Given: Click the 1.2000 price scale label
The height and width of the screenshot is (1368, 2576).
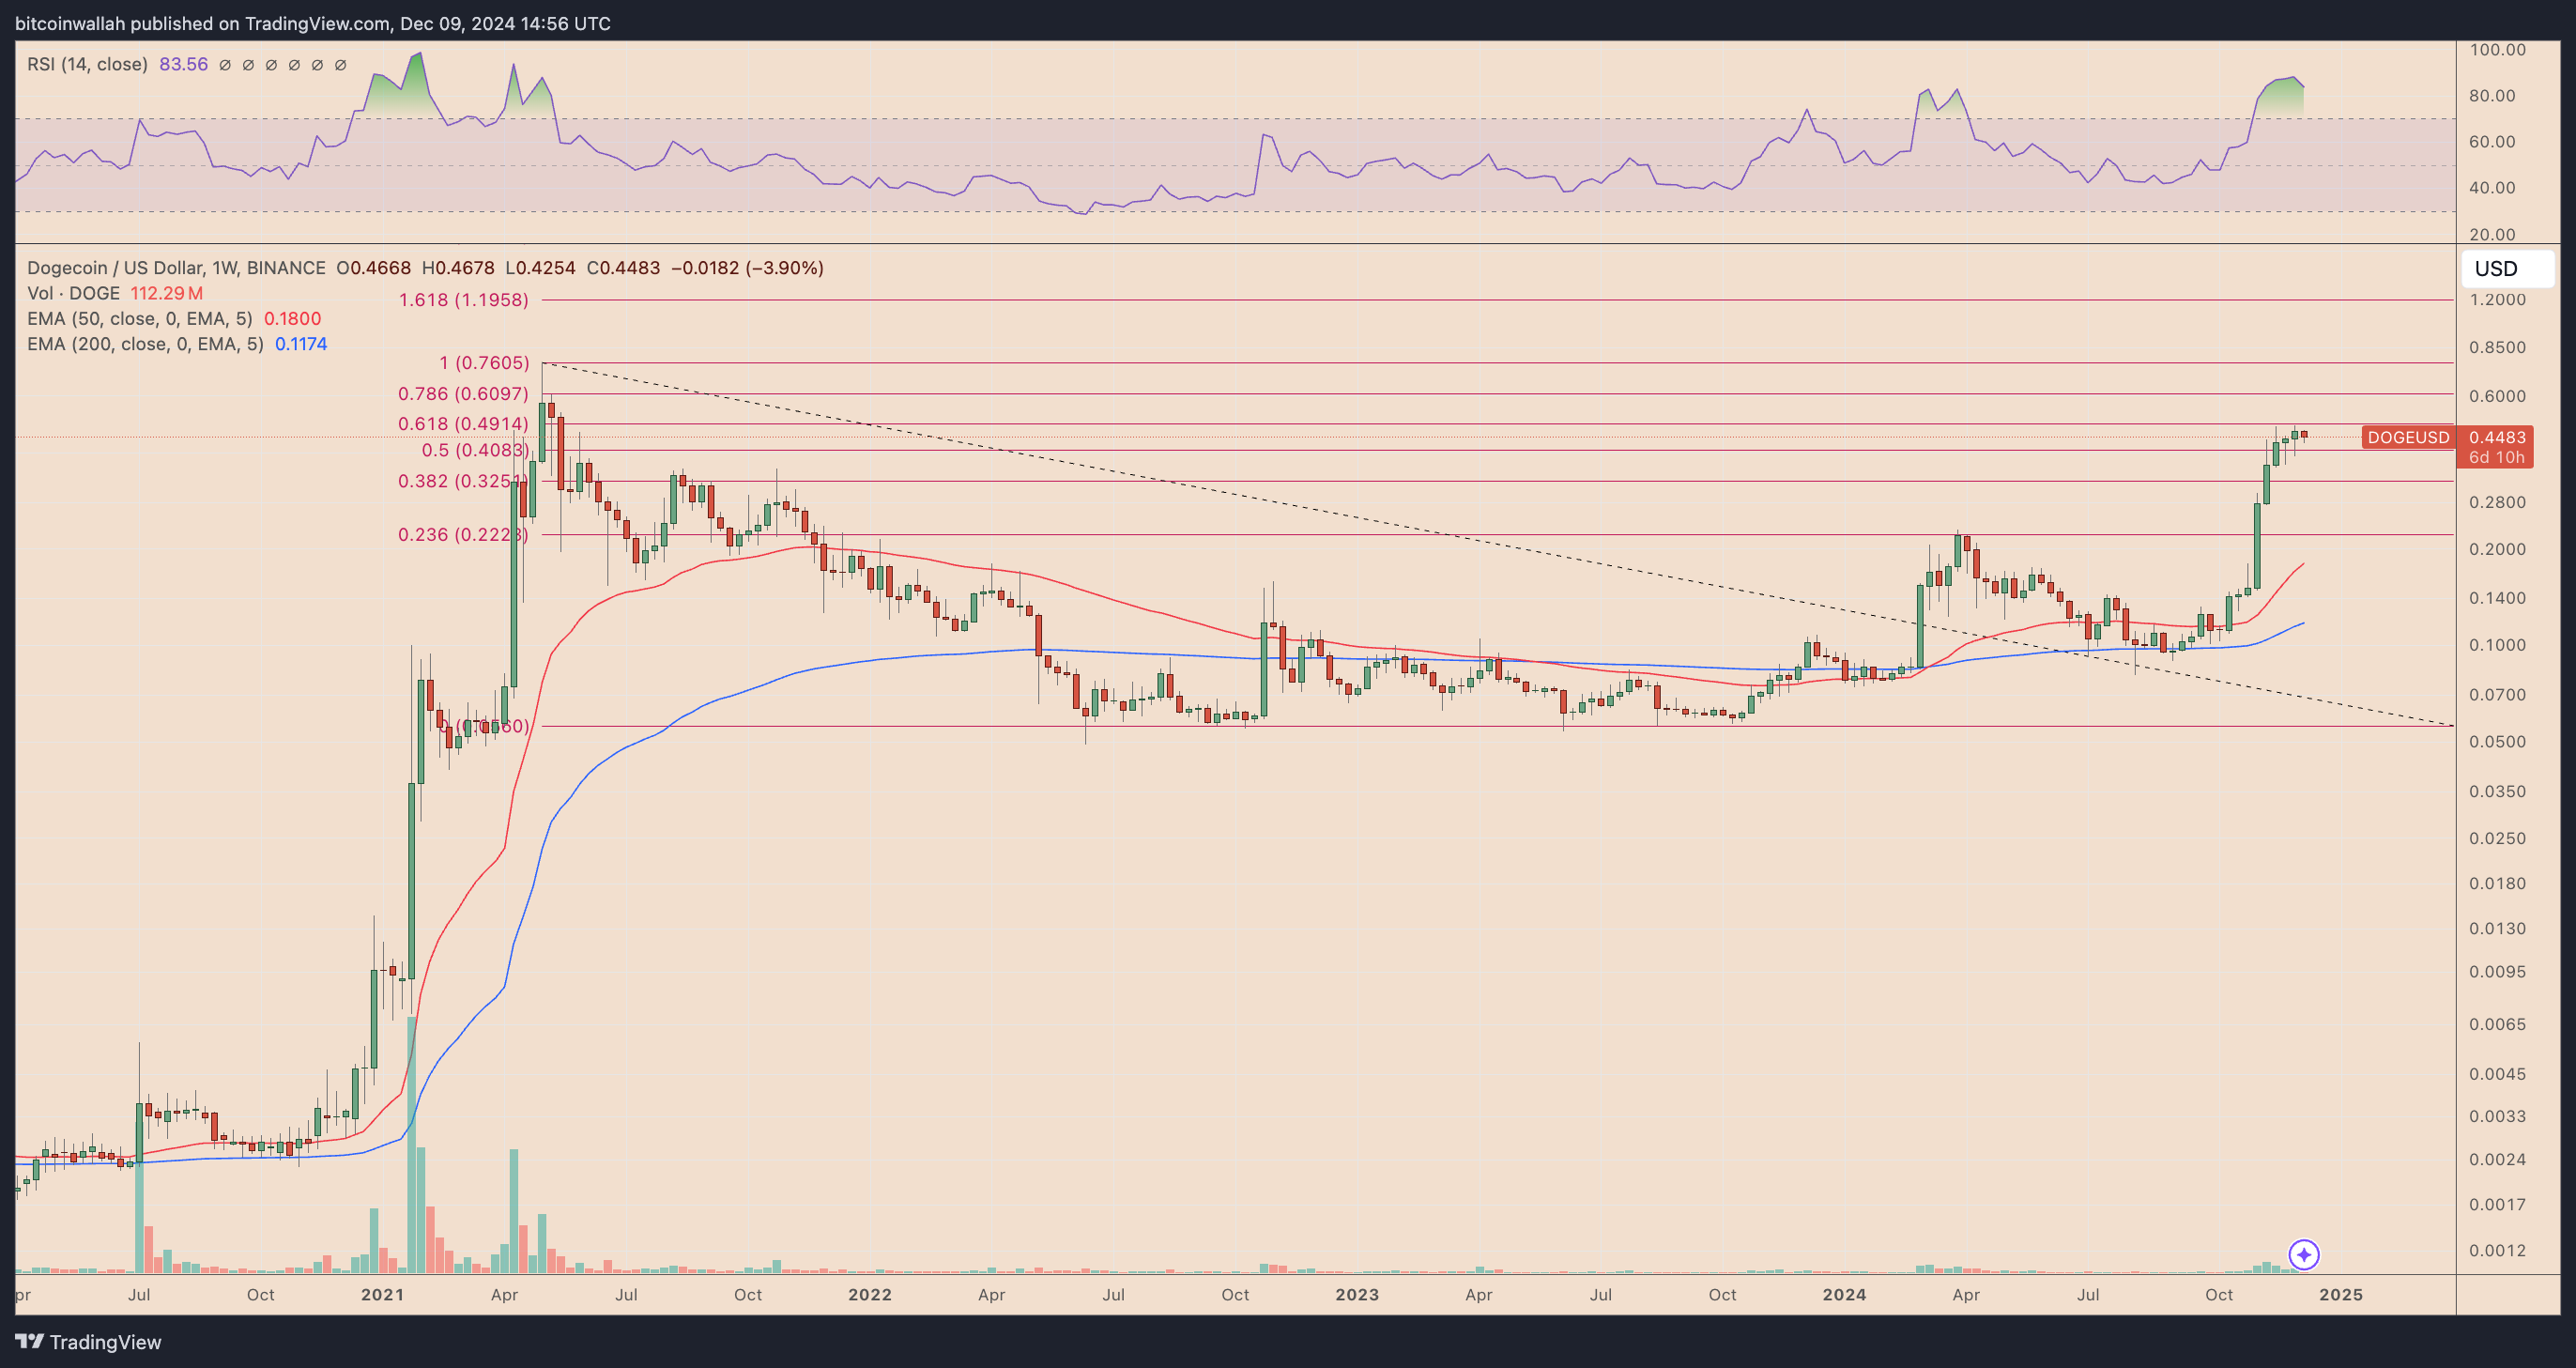Looking at the screenshot, I should click(2497, 300).
